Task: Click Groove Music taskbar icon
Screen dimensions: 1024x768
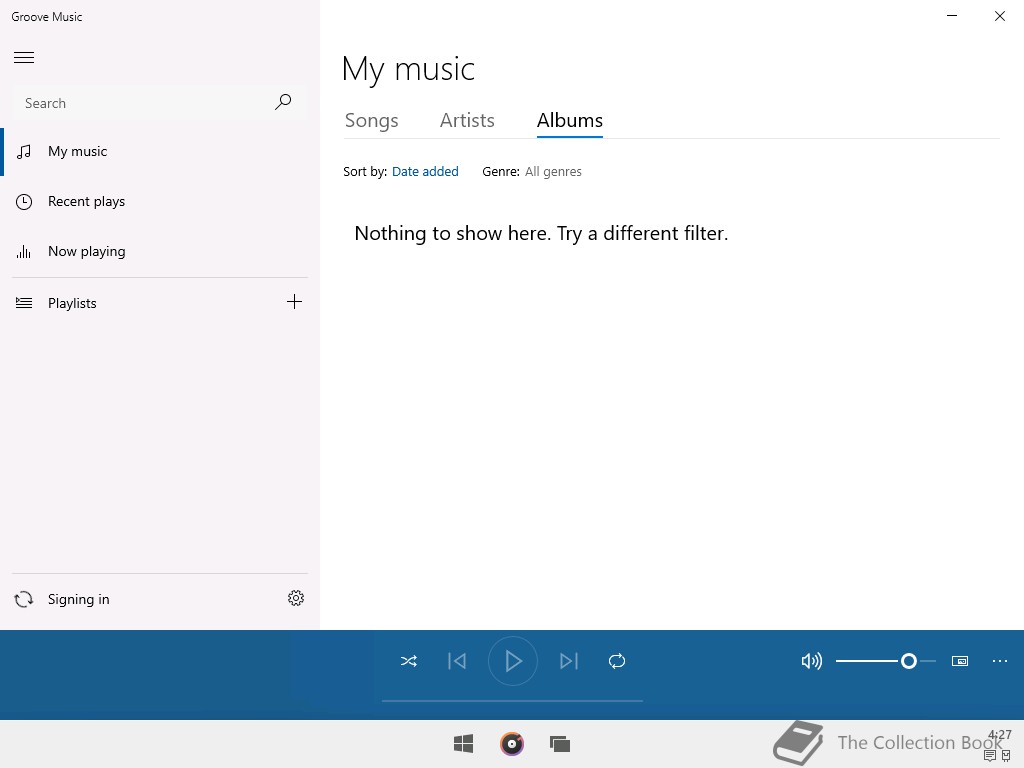Action: (512, 744)
